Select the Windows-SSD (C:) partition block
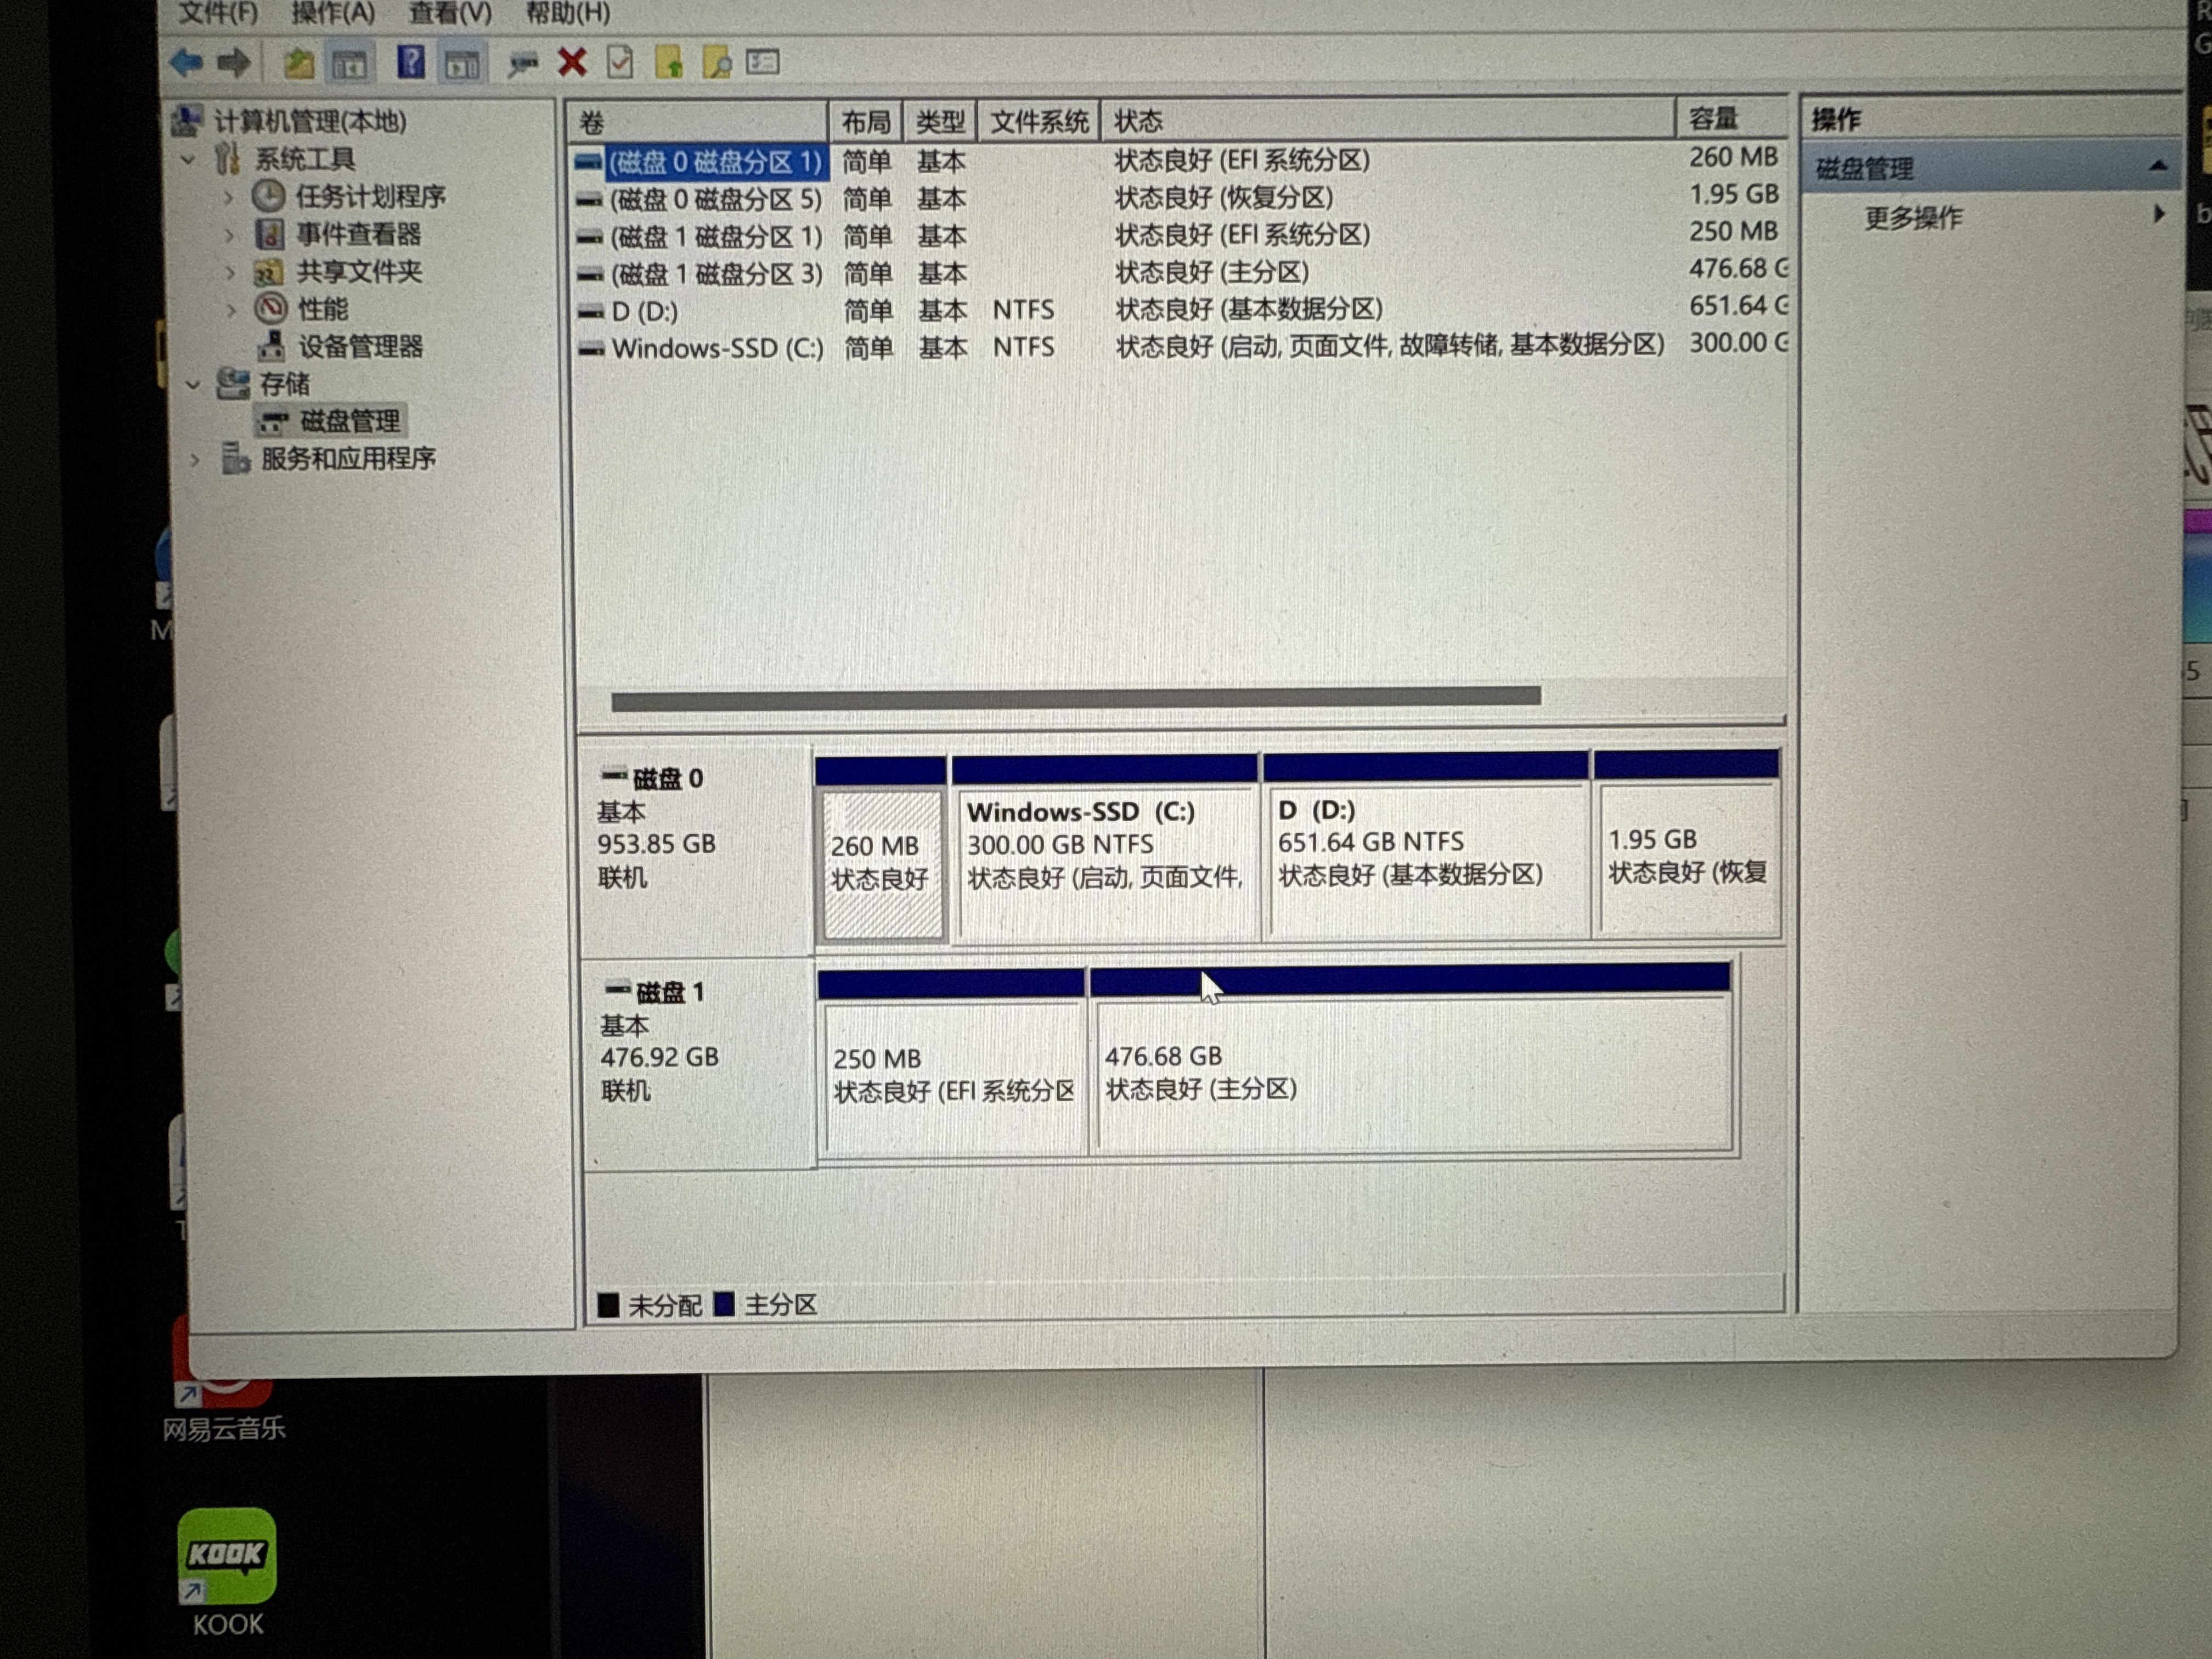Viewport: 2212px width, 1659px height. [x=1104, y=860]
